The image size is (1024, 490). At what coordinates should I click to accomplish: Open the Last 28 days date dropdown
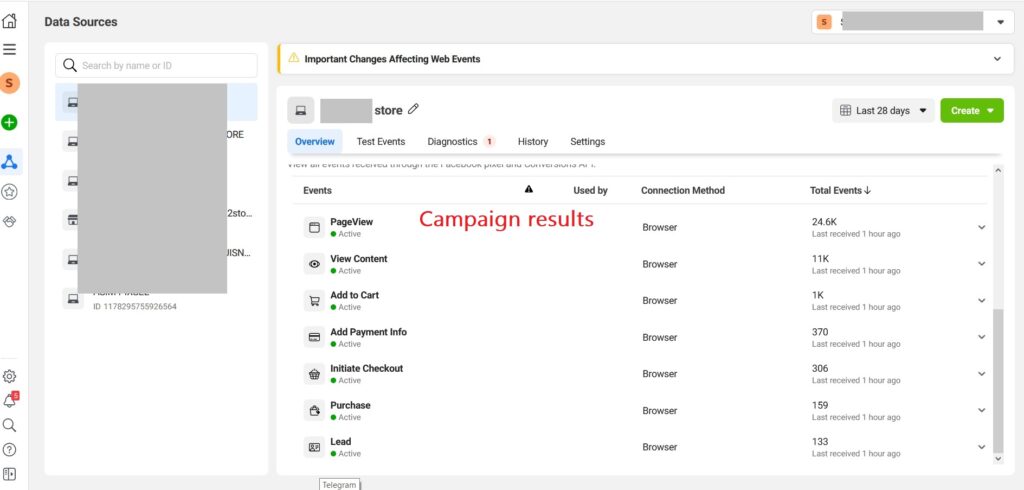tap(883, 111)
